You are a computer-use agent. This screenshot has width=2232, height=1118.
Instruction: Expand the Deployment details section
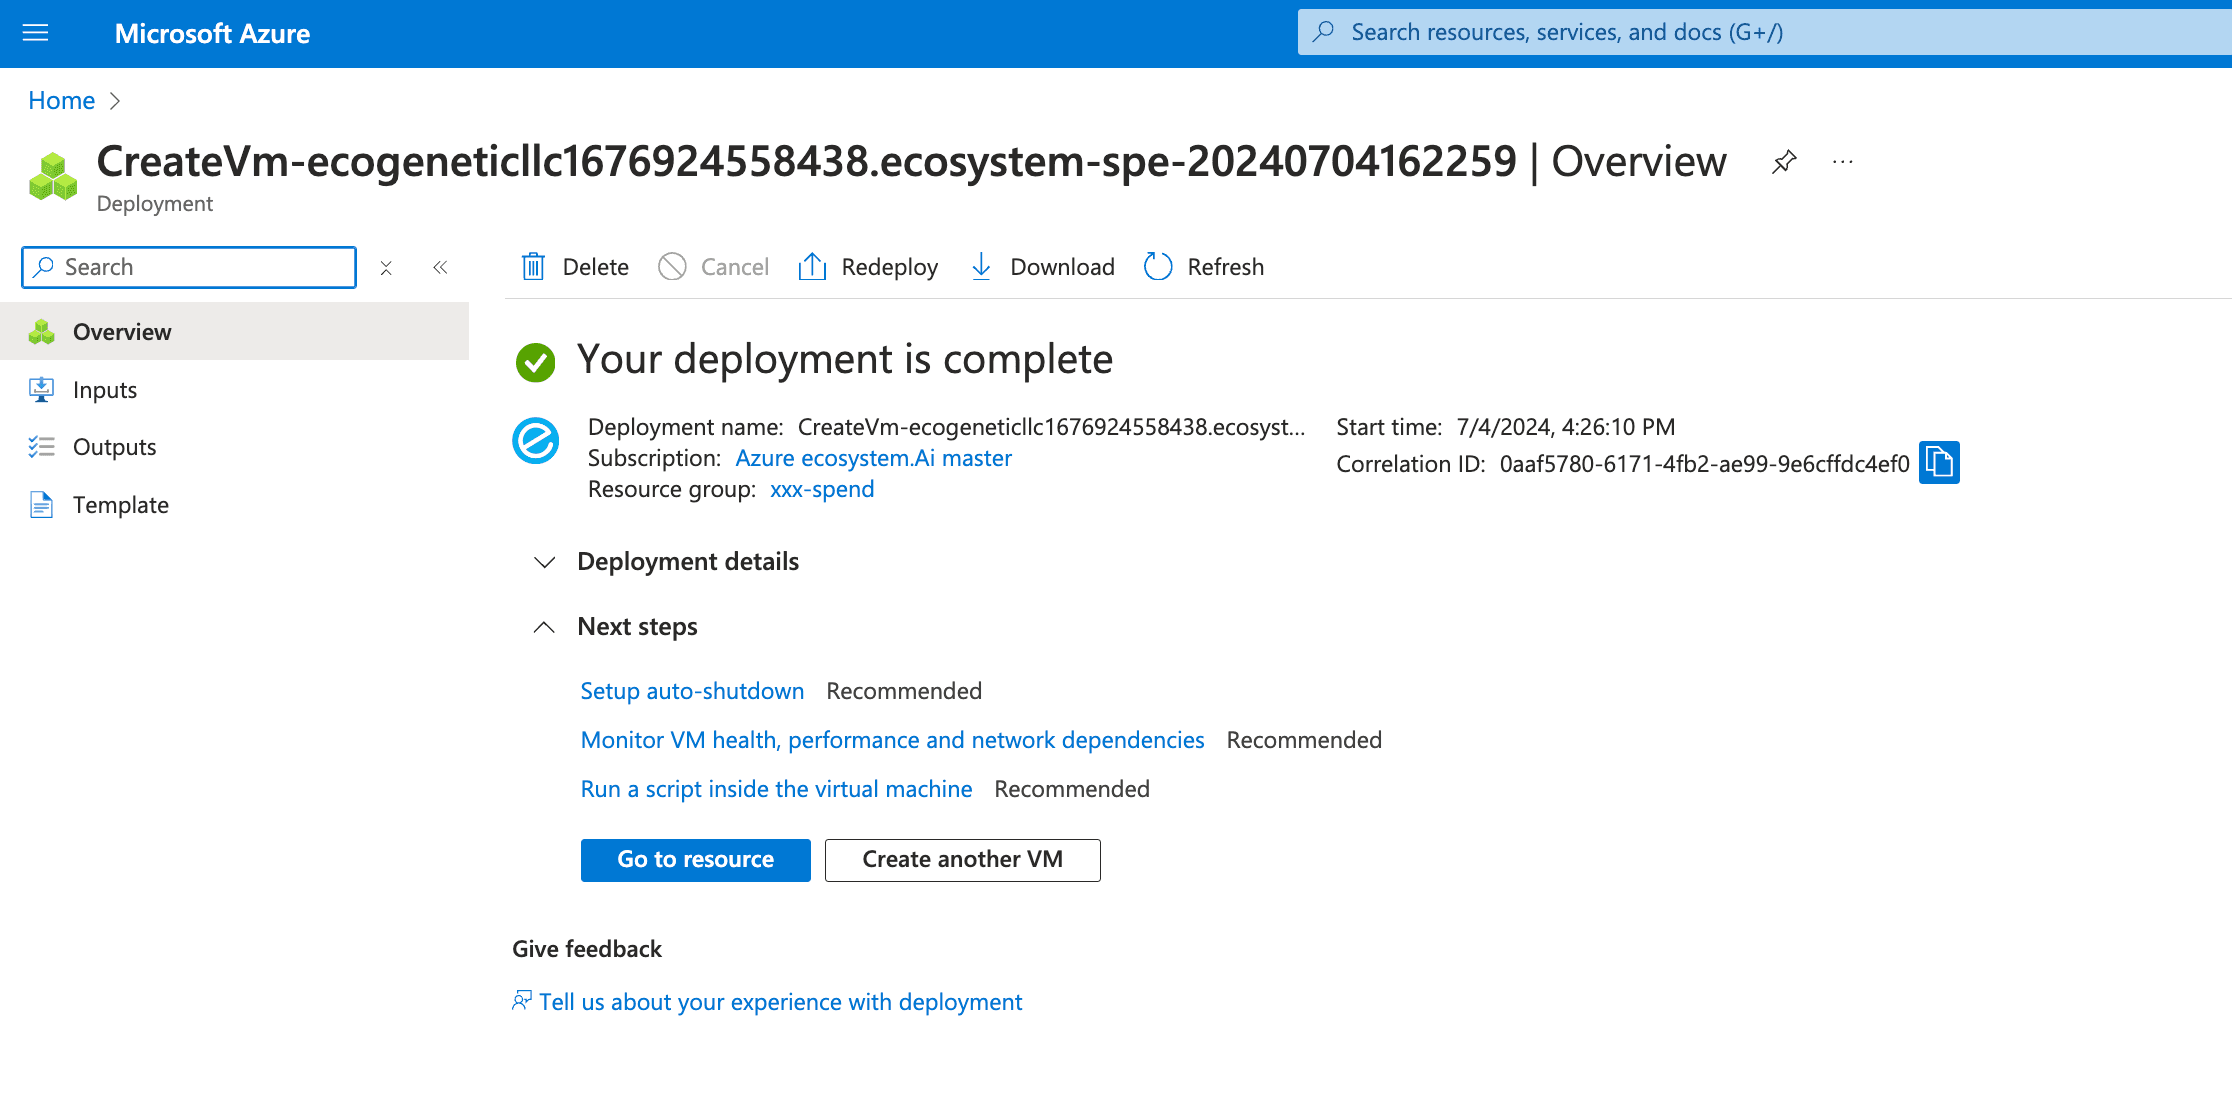(x=544, y=562)
